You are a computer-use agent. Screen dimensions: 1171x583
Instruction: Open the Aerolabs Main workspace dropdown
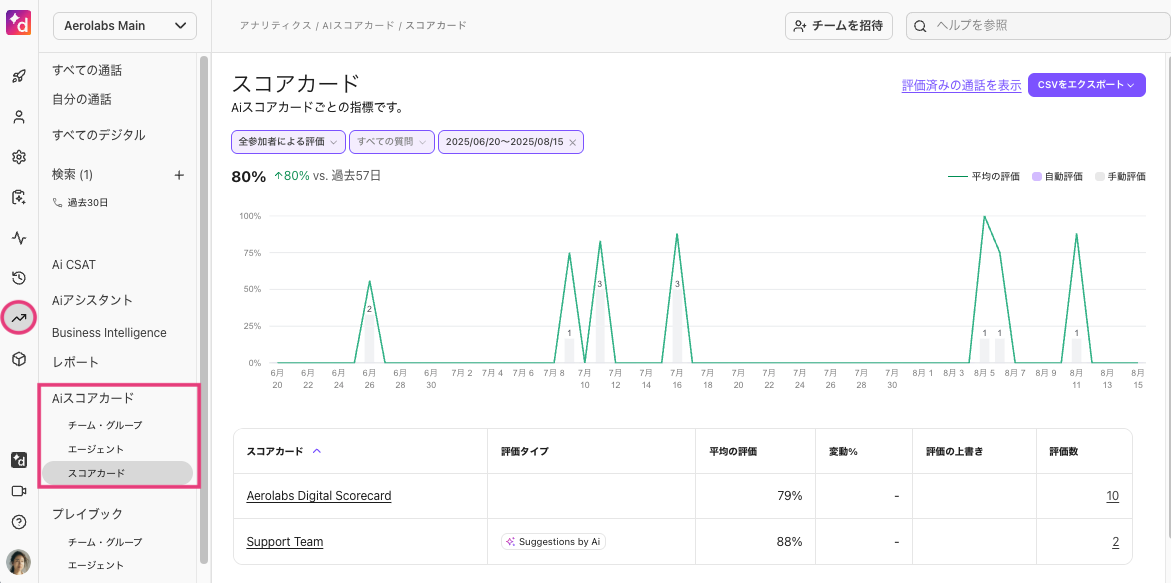point(125,26)
